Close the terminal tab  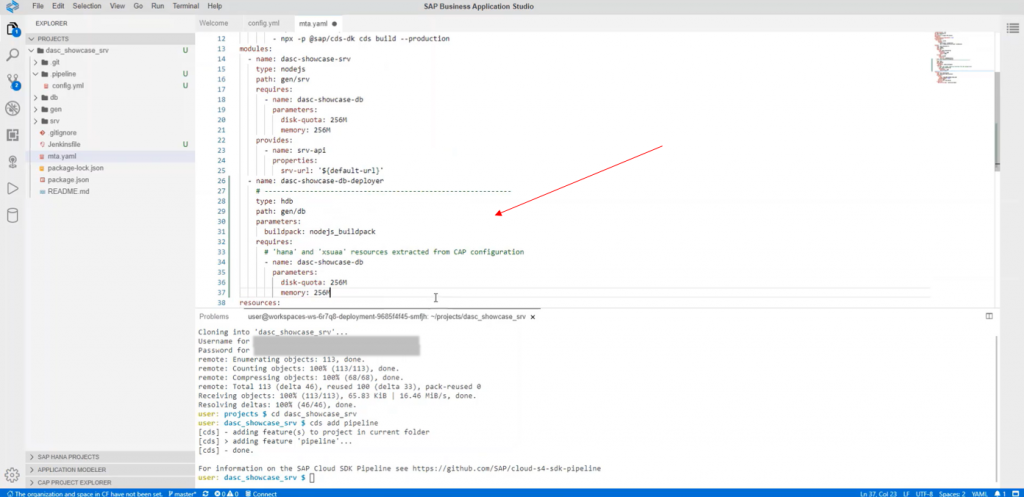(x=532, y=317)
